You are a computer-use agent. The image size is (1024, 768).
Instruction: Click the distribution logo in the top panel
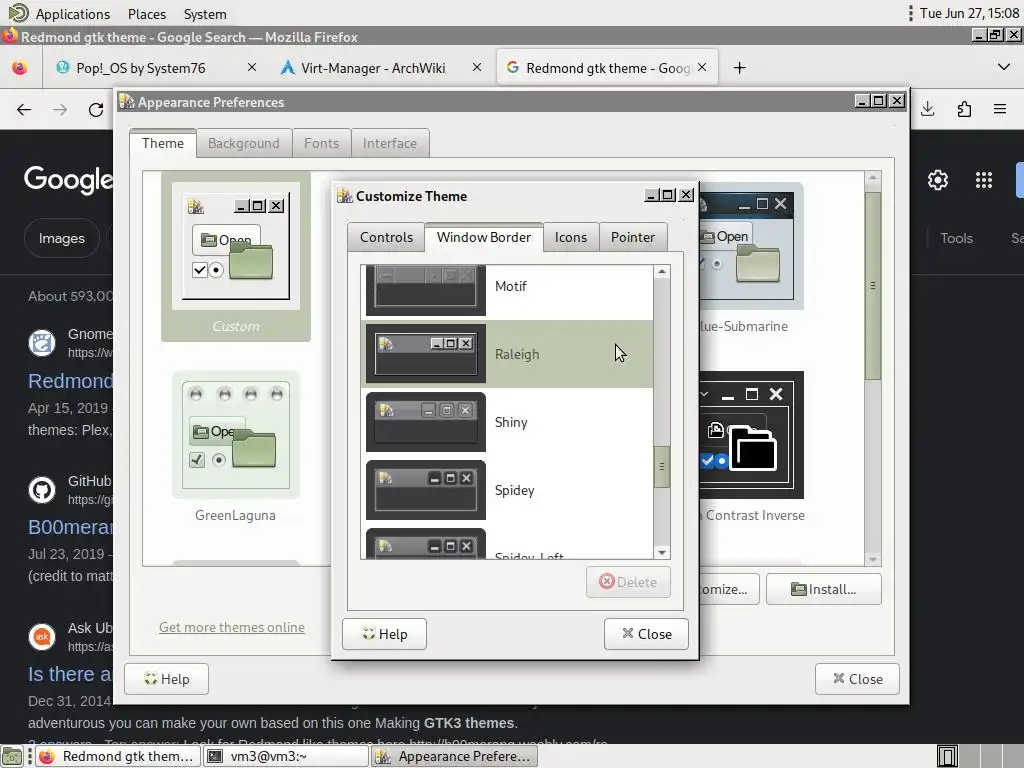point(18,13)
